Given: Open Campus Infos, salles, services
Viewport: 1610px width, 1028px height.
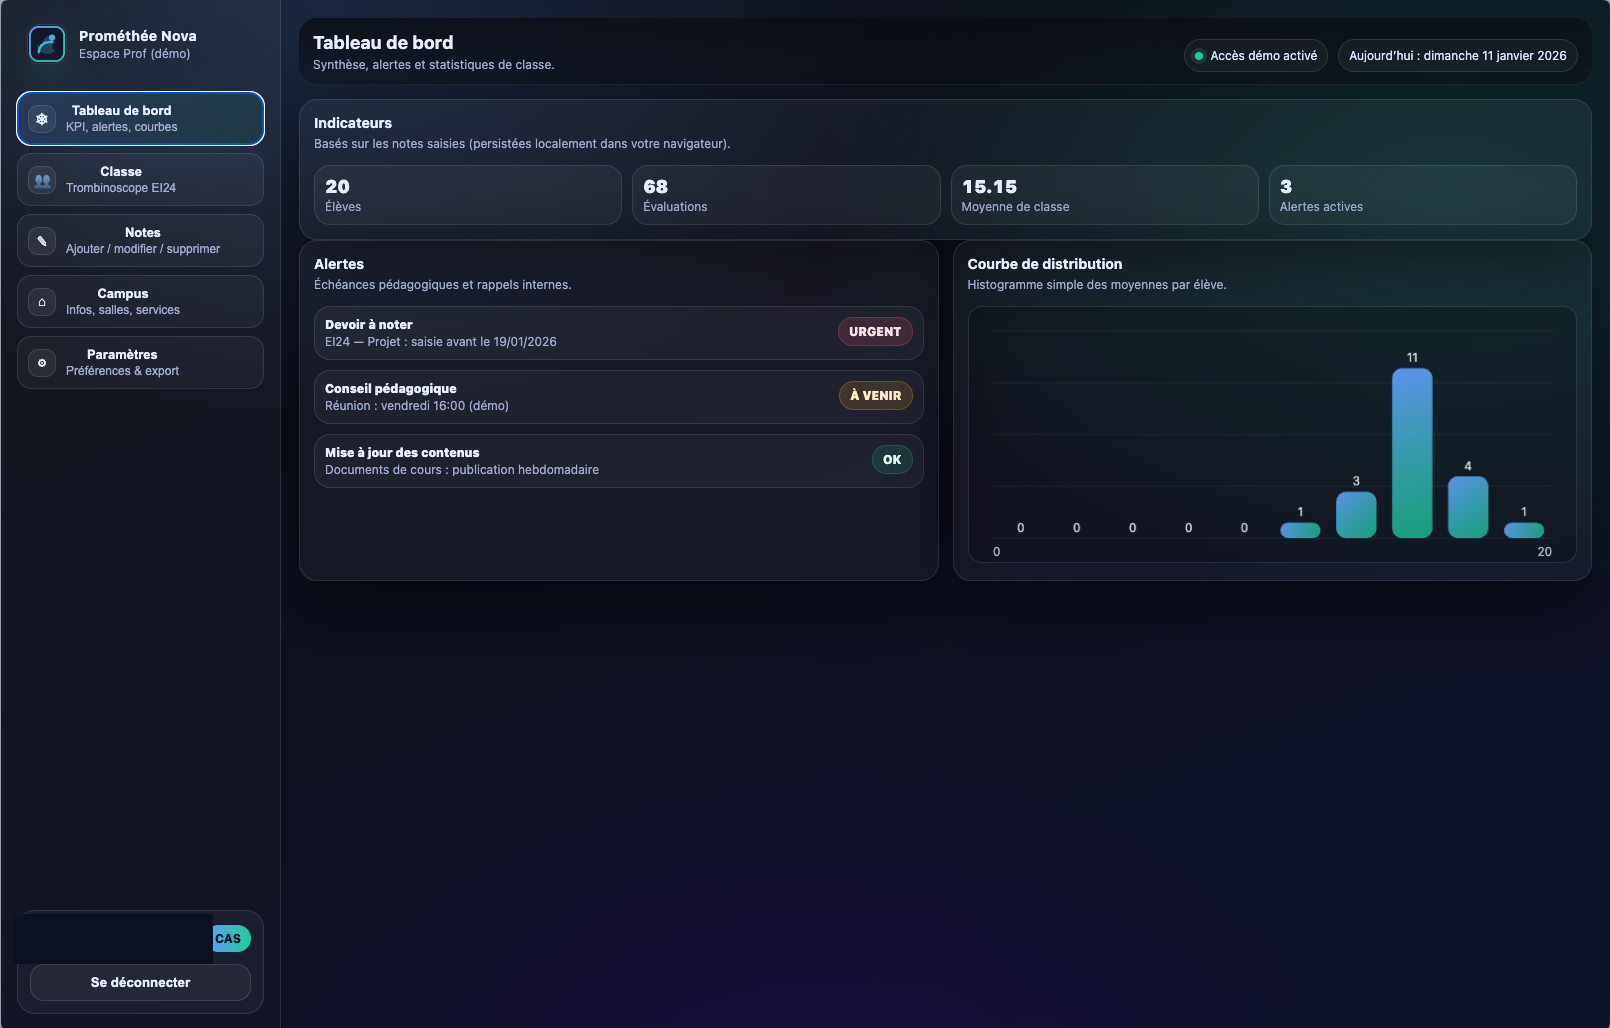Looking at the screenshot, I should coord(140,302).
